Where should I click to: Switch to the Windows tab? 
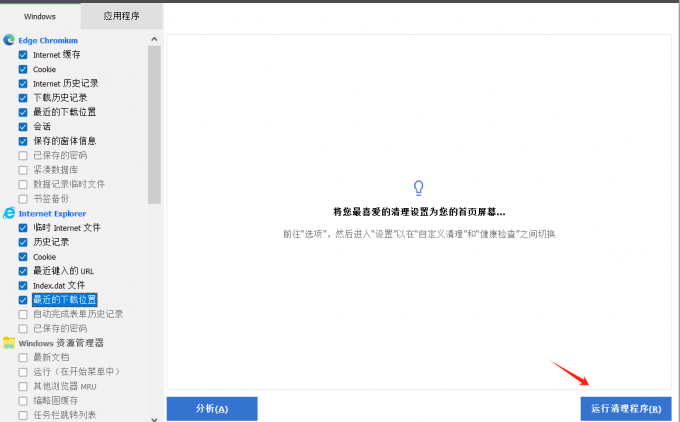(40, 16)
